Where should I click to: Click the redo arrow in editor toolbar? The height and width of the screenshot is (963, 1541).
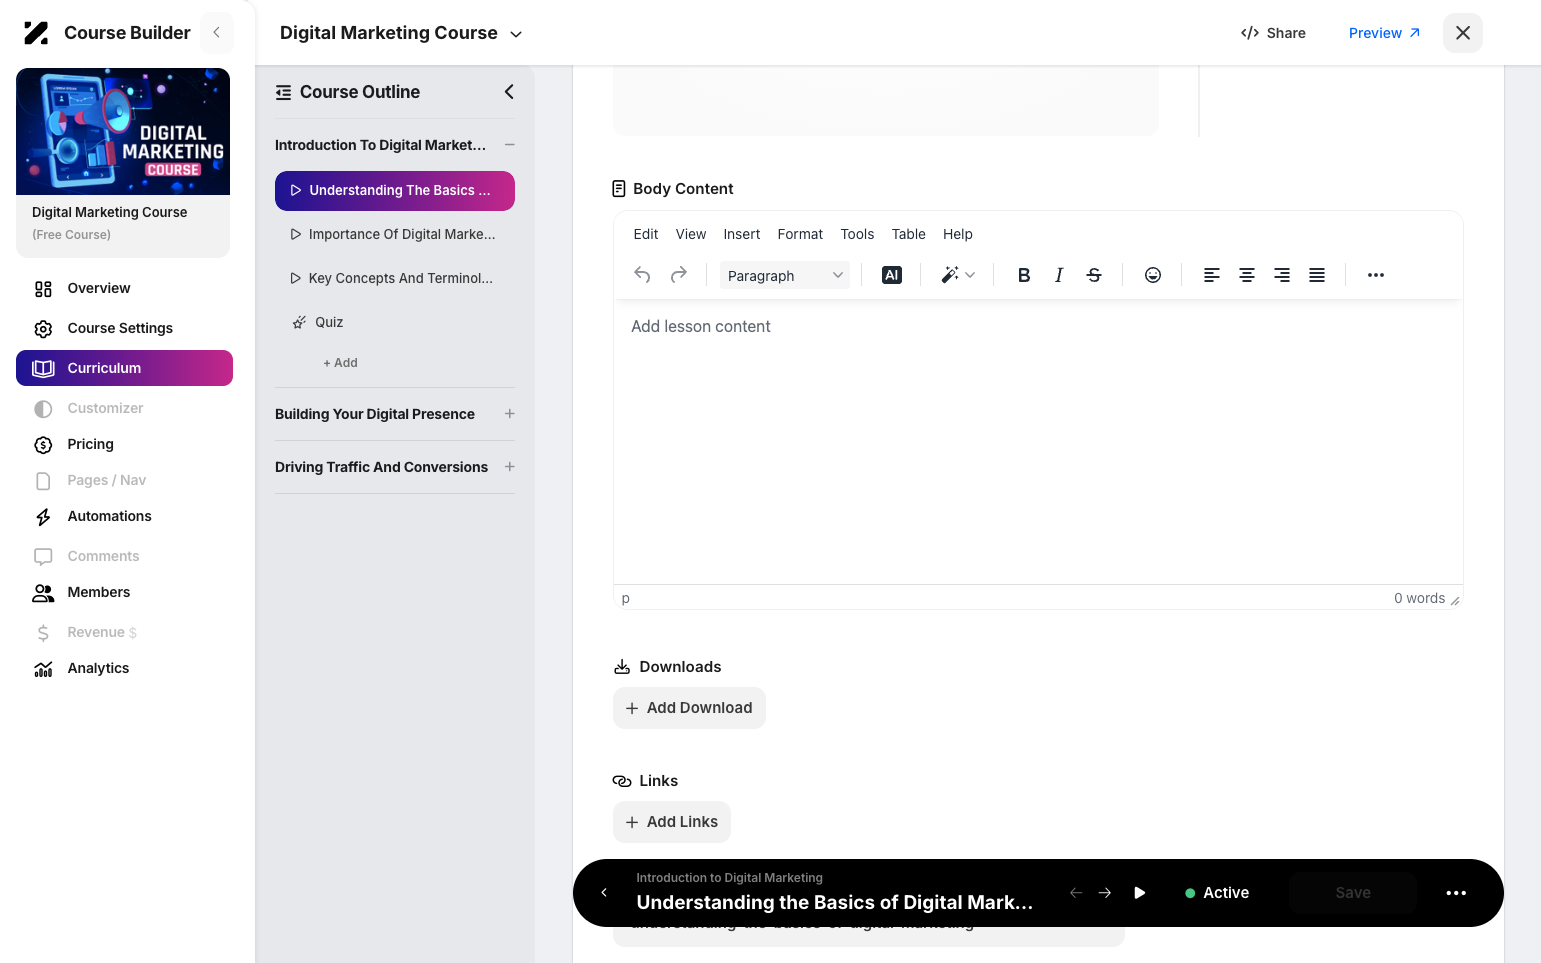[679, 275]
